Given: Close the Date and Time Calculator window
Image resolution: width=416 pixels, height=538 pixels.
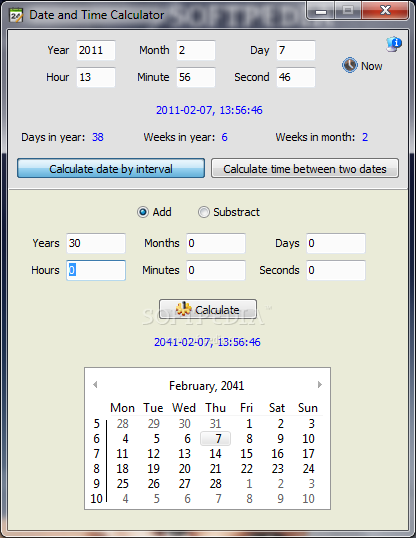Looking at the screenshot, I should click(x=385, y=11).
